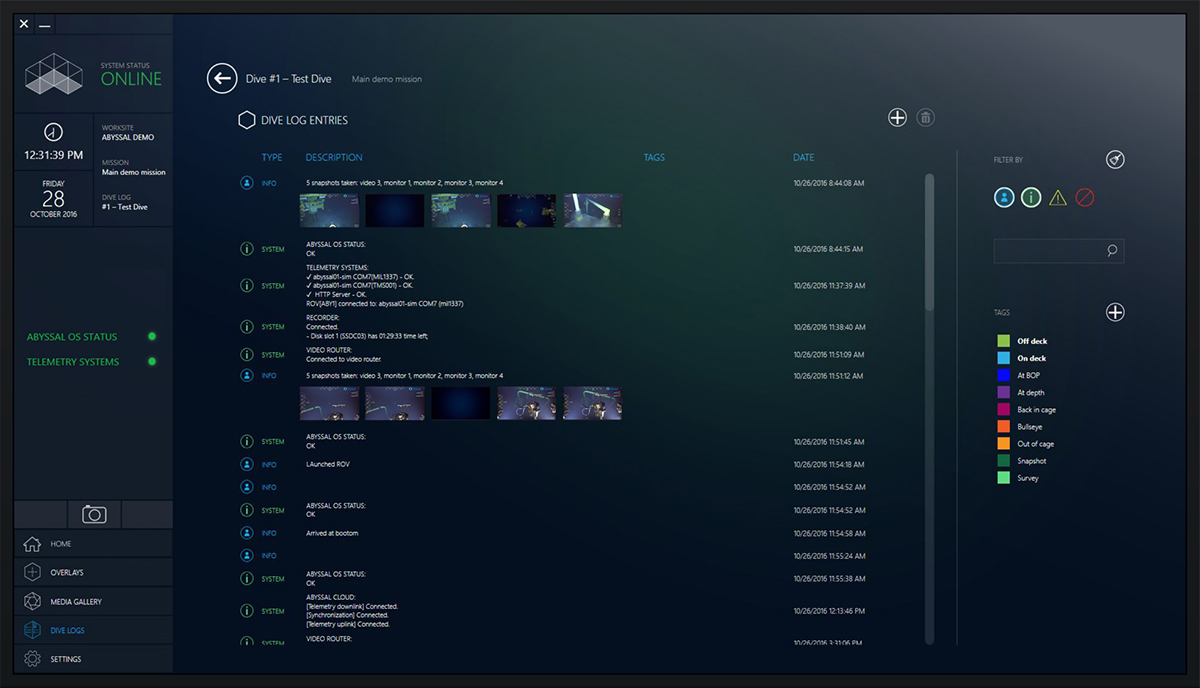Select the Off deck tag swatch

(1003, 341)
